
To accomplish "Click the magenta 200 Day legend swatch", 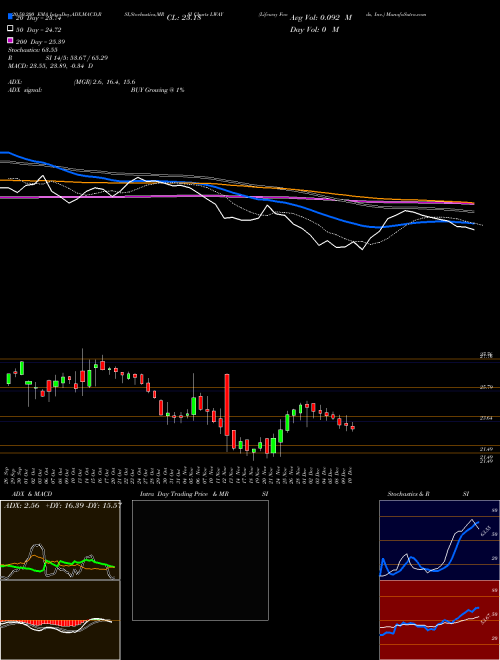I will pyautogui.click(x=10, y=41).
